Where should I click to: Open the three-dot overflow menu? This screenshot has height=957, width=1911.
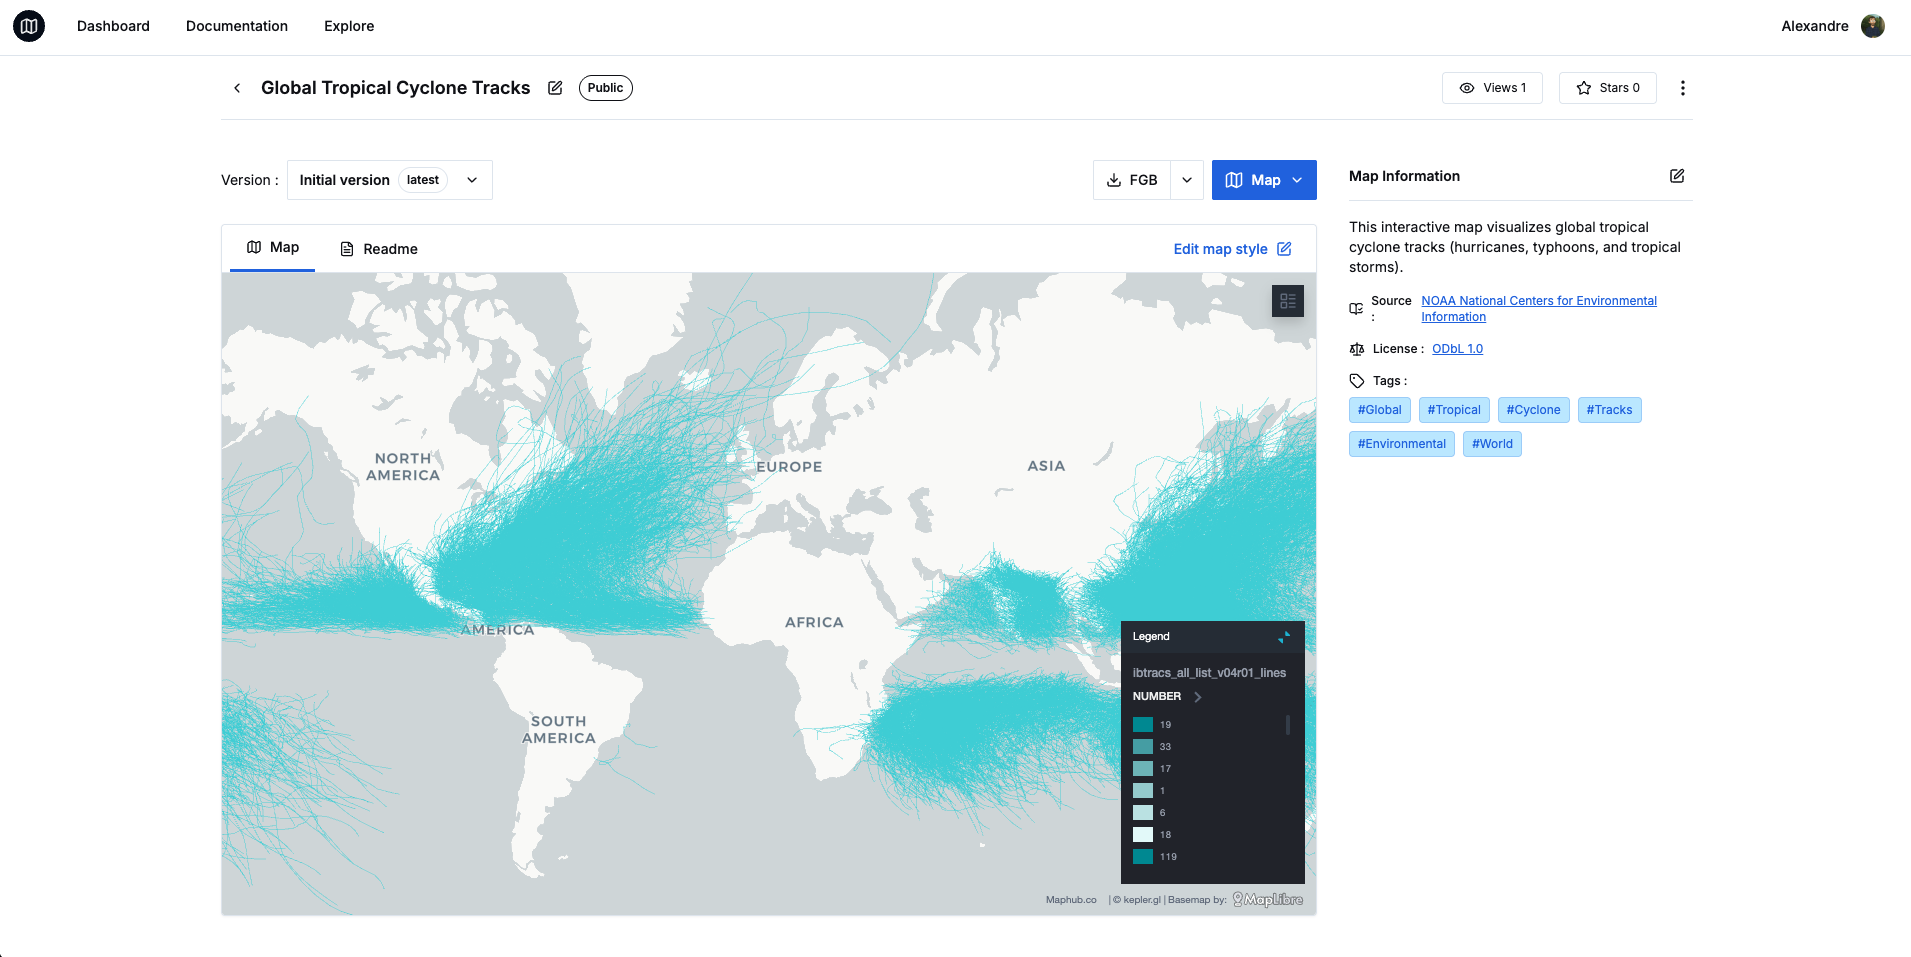(x=1682, y=88)
